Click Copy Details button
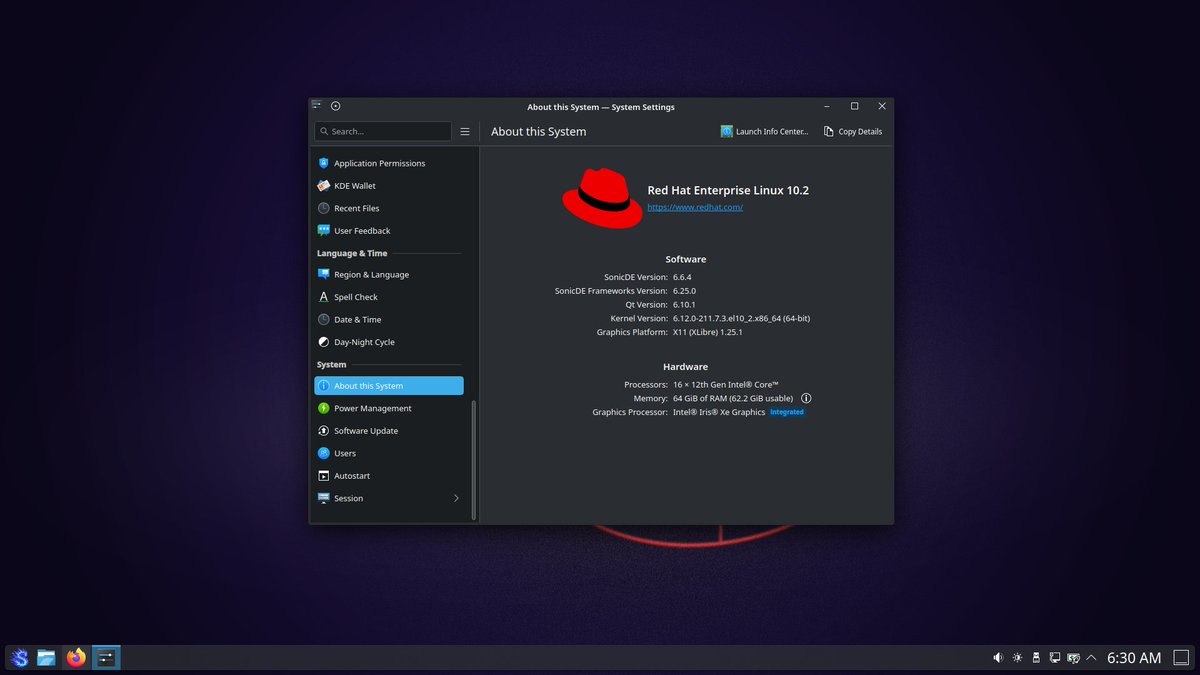The width and height of the screenshot is (1200, 675). point(853,131)
